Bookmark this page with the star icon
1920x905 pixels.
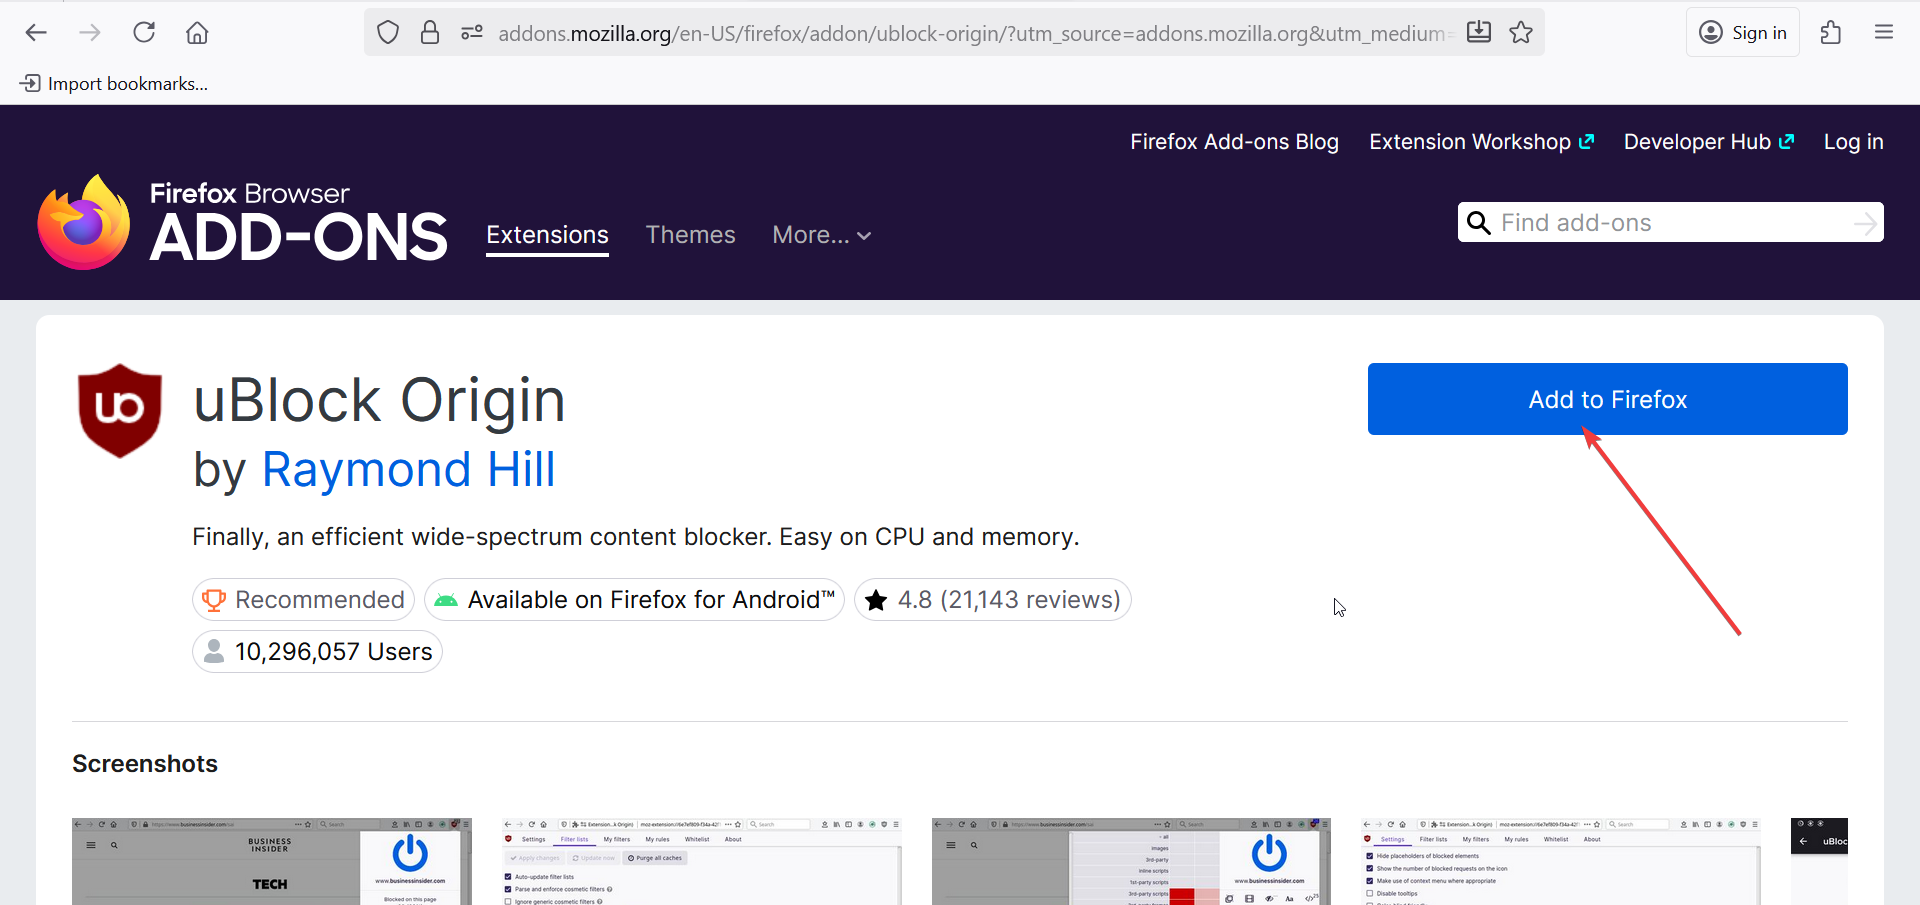[1521, 33]
